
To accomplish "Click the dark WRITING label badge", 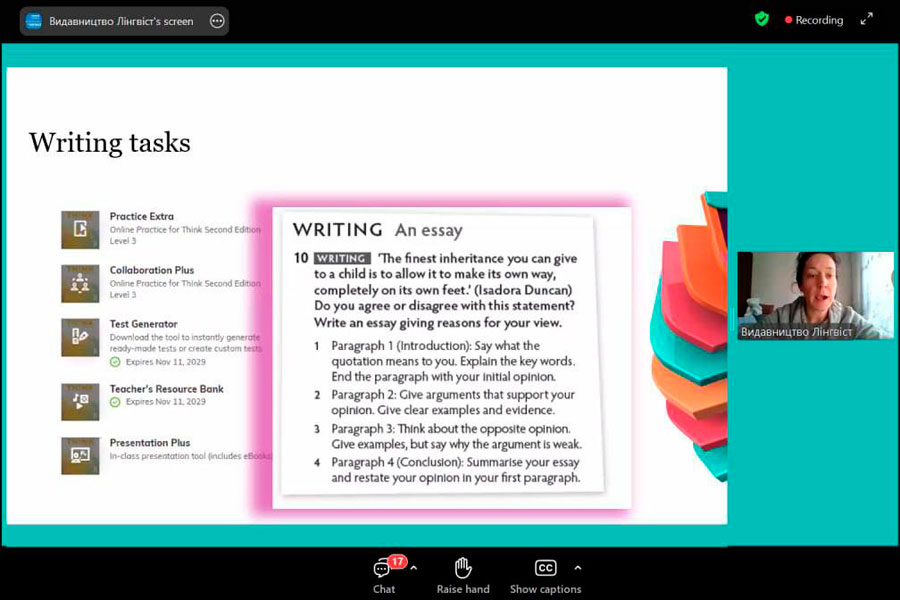I will coord(342,258).
